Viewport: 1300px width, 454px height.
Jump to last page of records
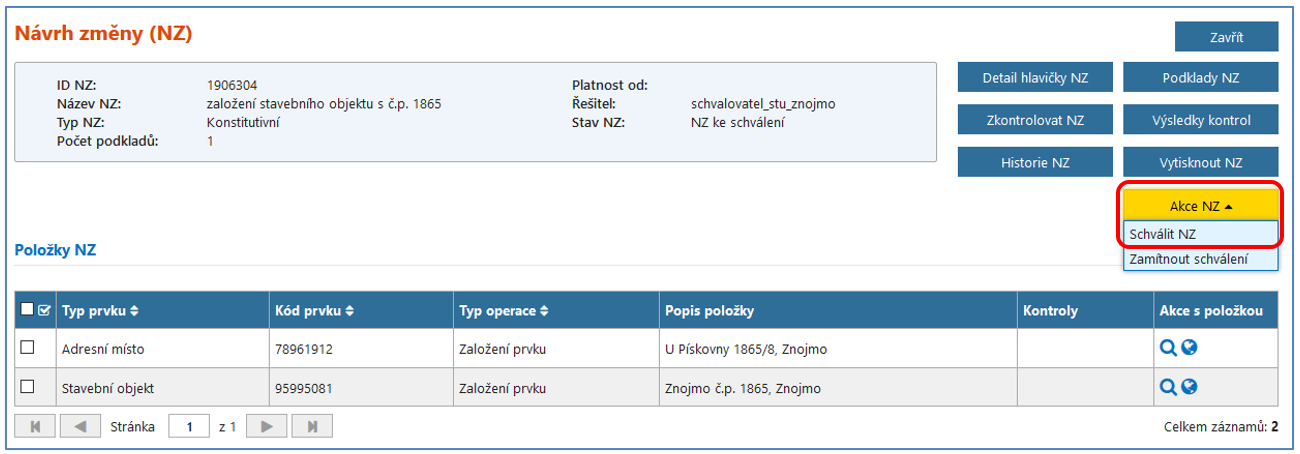click(x=311, y=427)
